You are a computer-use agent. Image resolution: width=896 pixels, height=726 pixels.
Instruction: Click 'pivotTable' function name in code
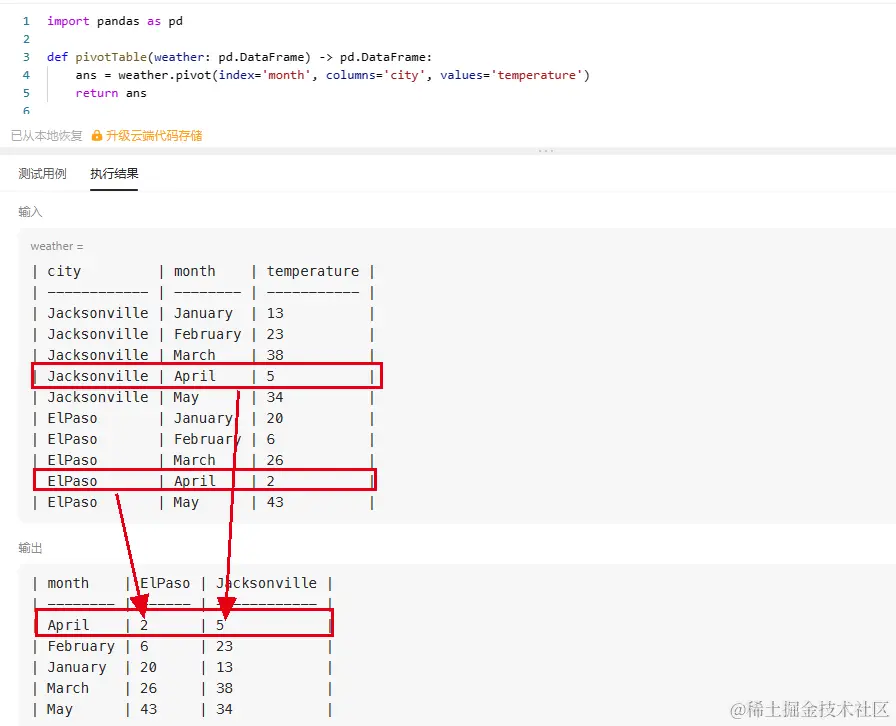point(111,57)
